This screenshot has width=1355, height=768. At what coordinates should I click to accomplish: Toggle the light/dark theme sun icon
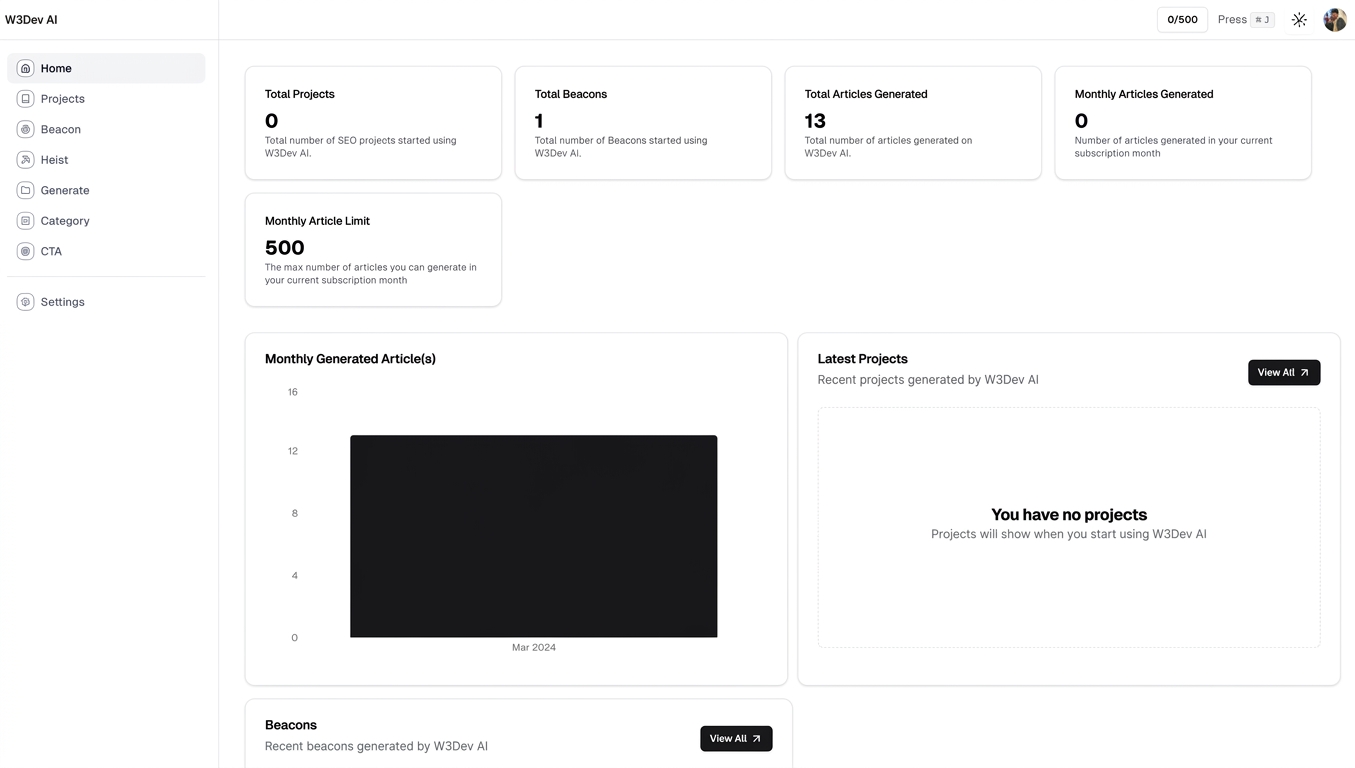(x=1299, y=20)
